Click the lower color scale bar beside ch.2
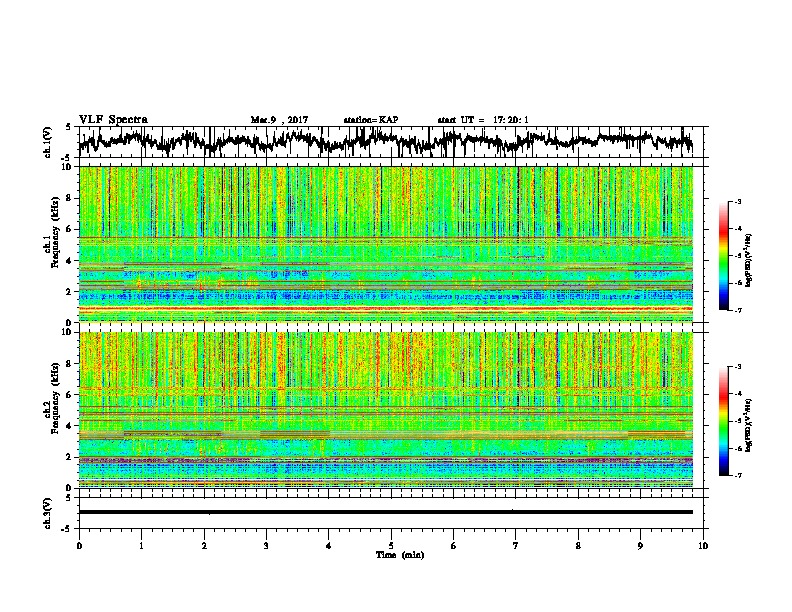 (724, 421)
